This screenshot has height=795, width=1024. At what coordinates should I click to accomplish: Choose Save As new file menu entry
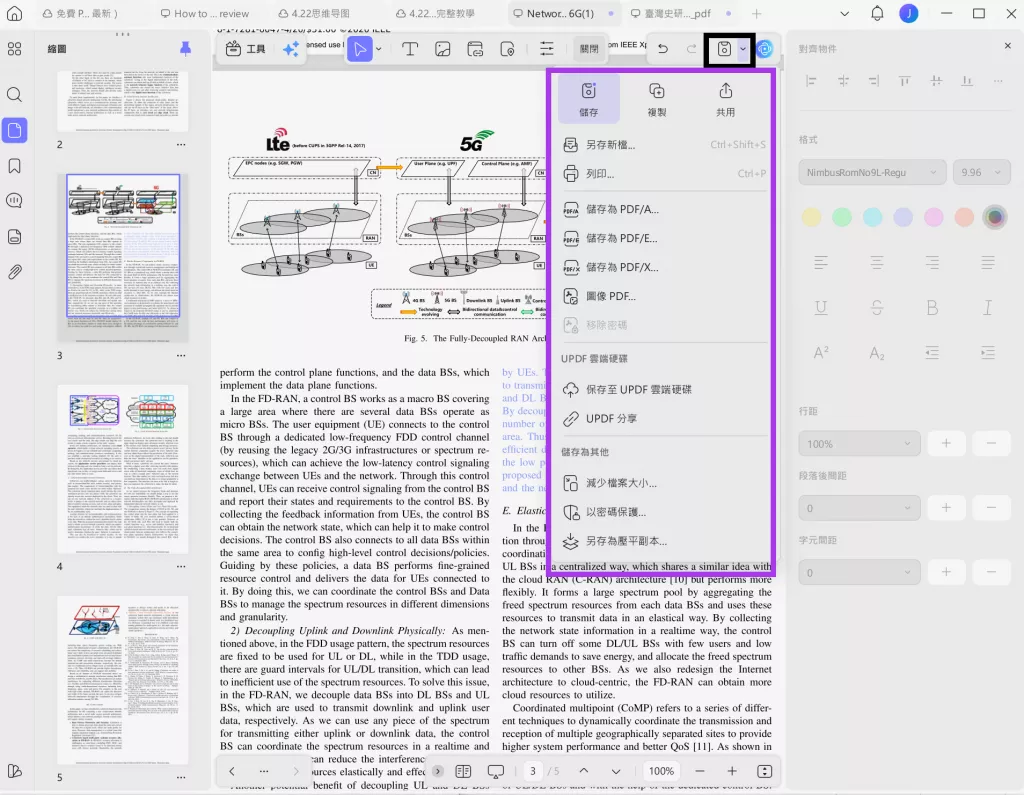point(664,144)
